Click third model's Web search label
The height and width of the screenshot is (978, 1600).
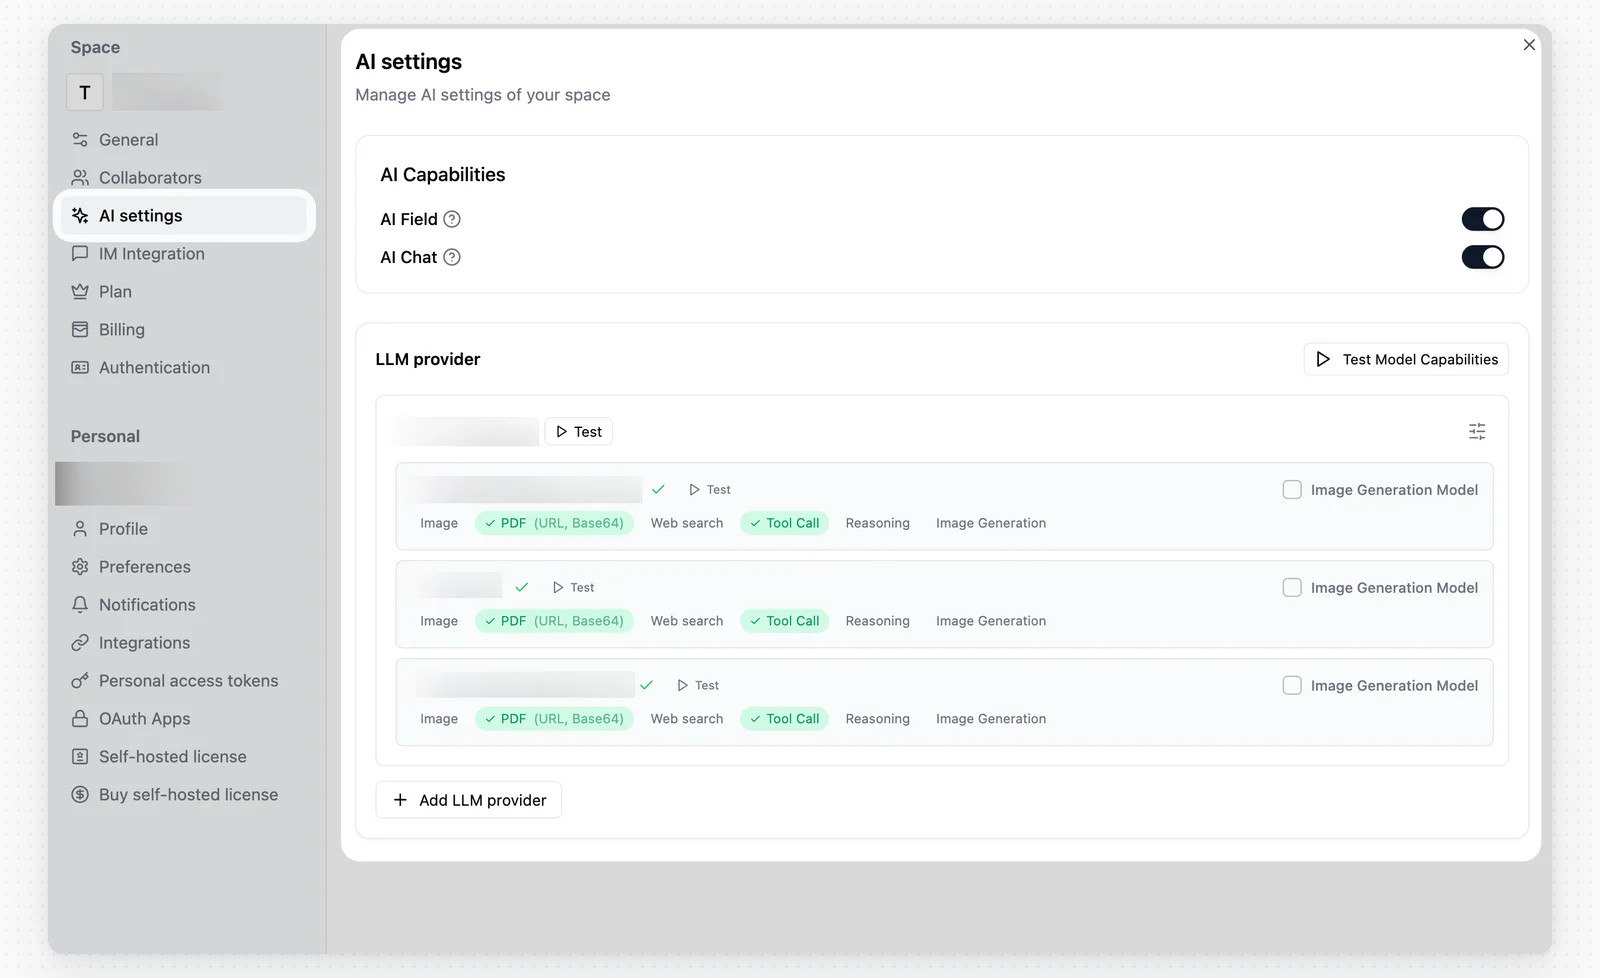click(687, 719)
